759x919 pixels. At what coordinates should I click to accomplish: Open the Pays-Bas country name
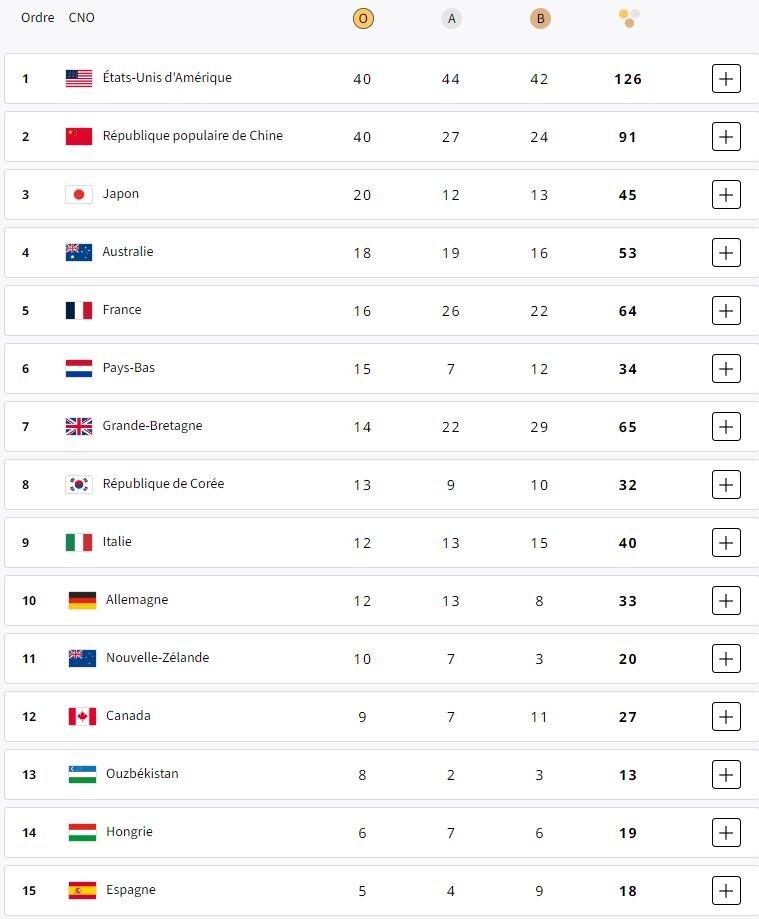(128, 367)
